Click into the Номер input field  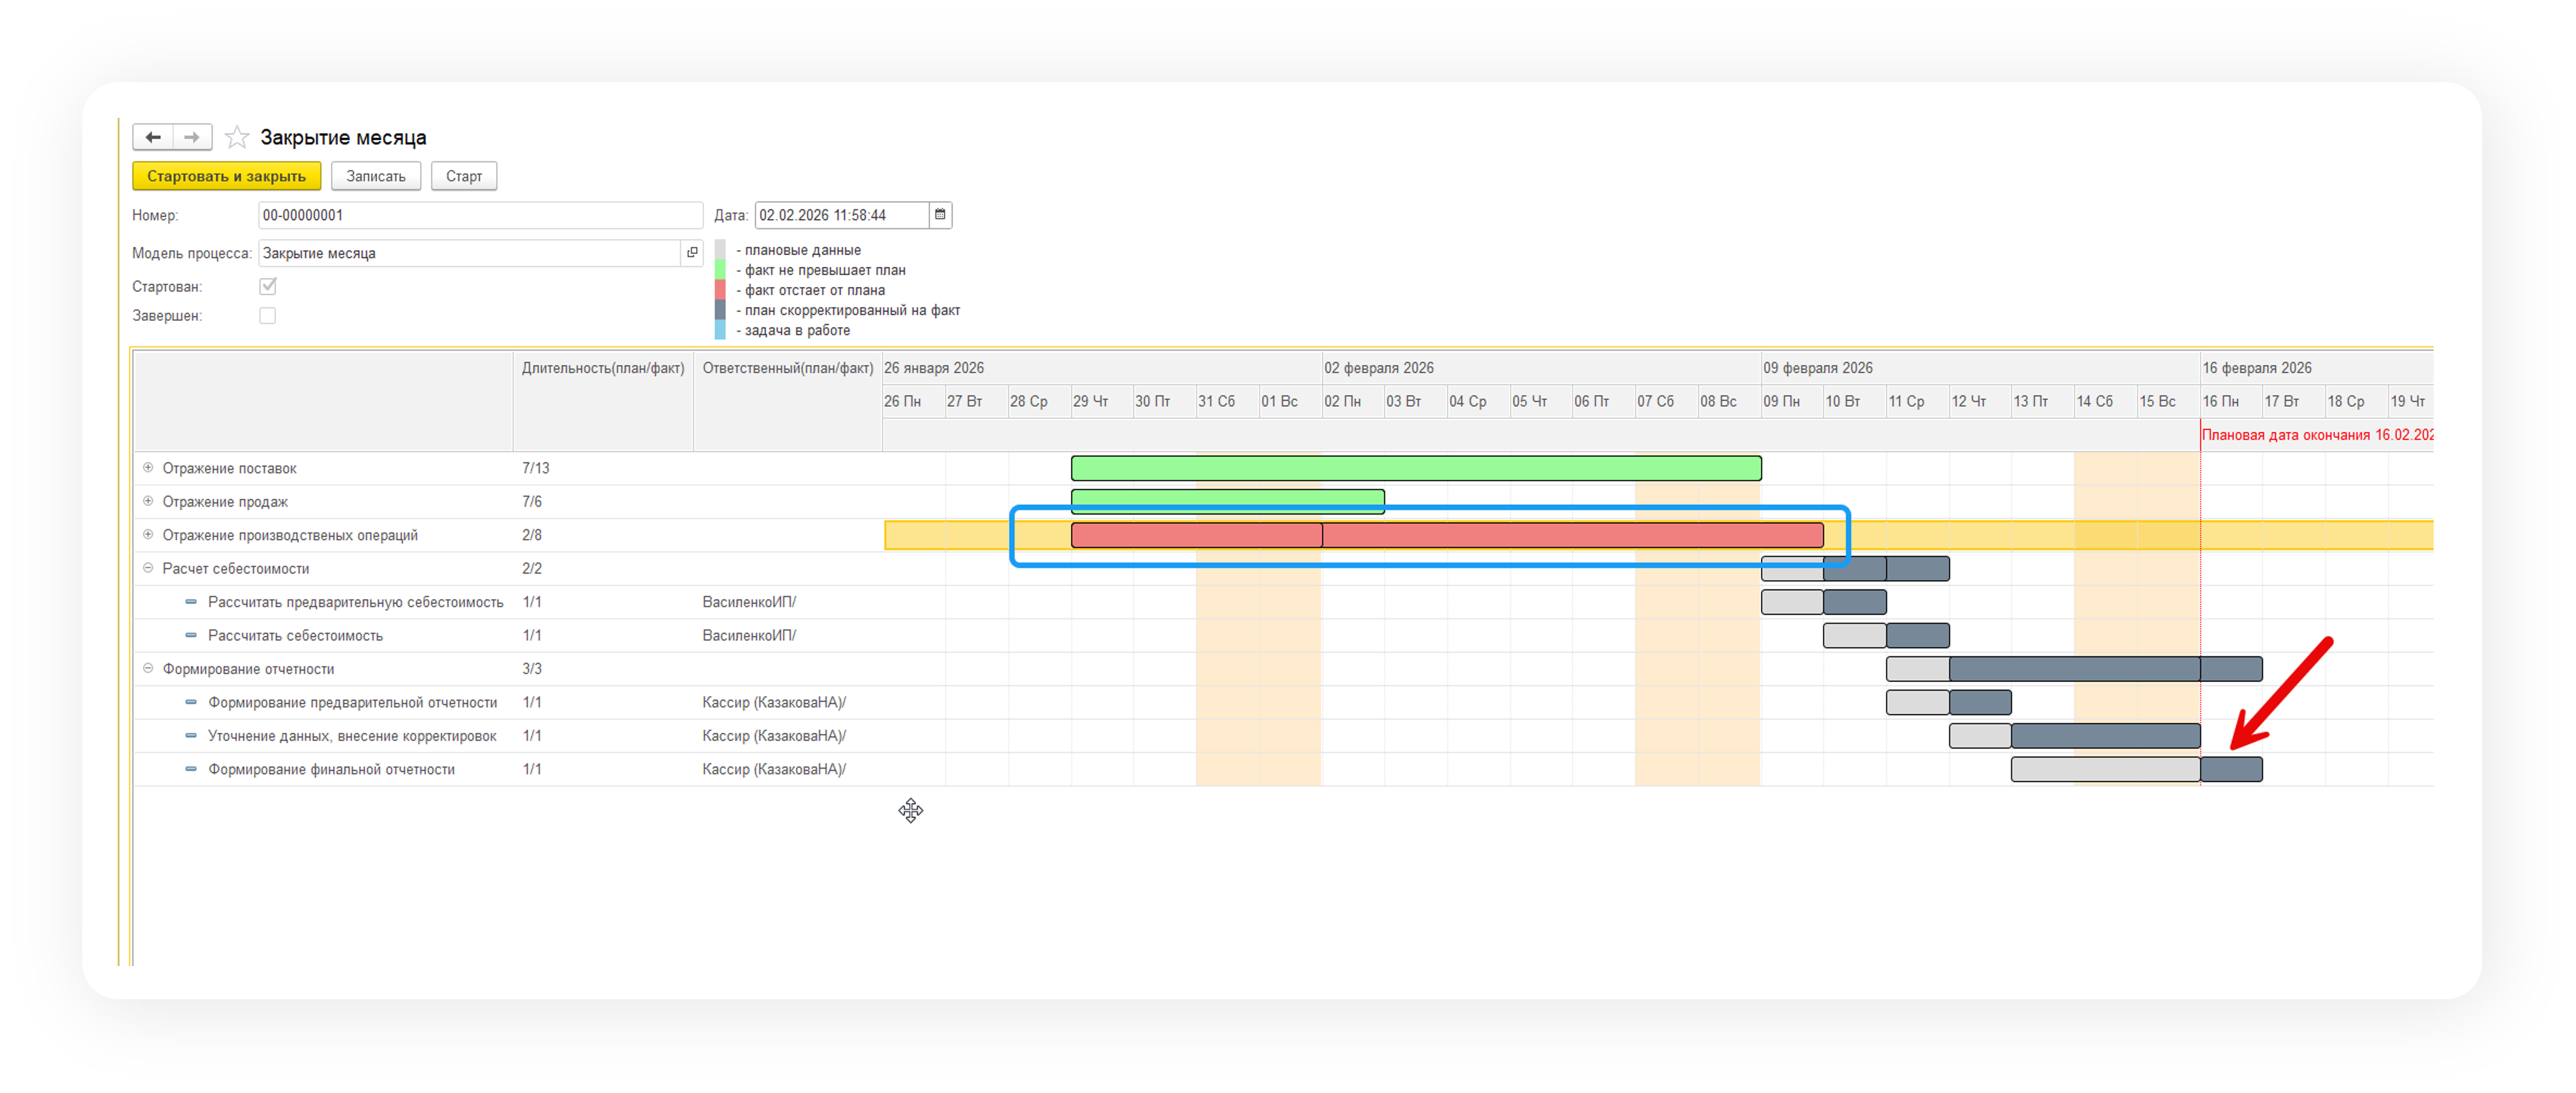pos(480,215)
